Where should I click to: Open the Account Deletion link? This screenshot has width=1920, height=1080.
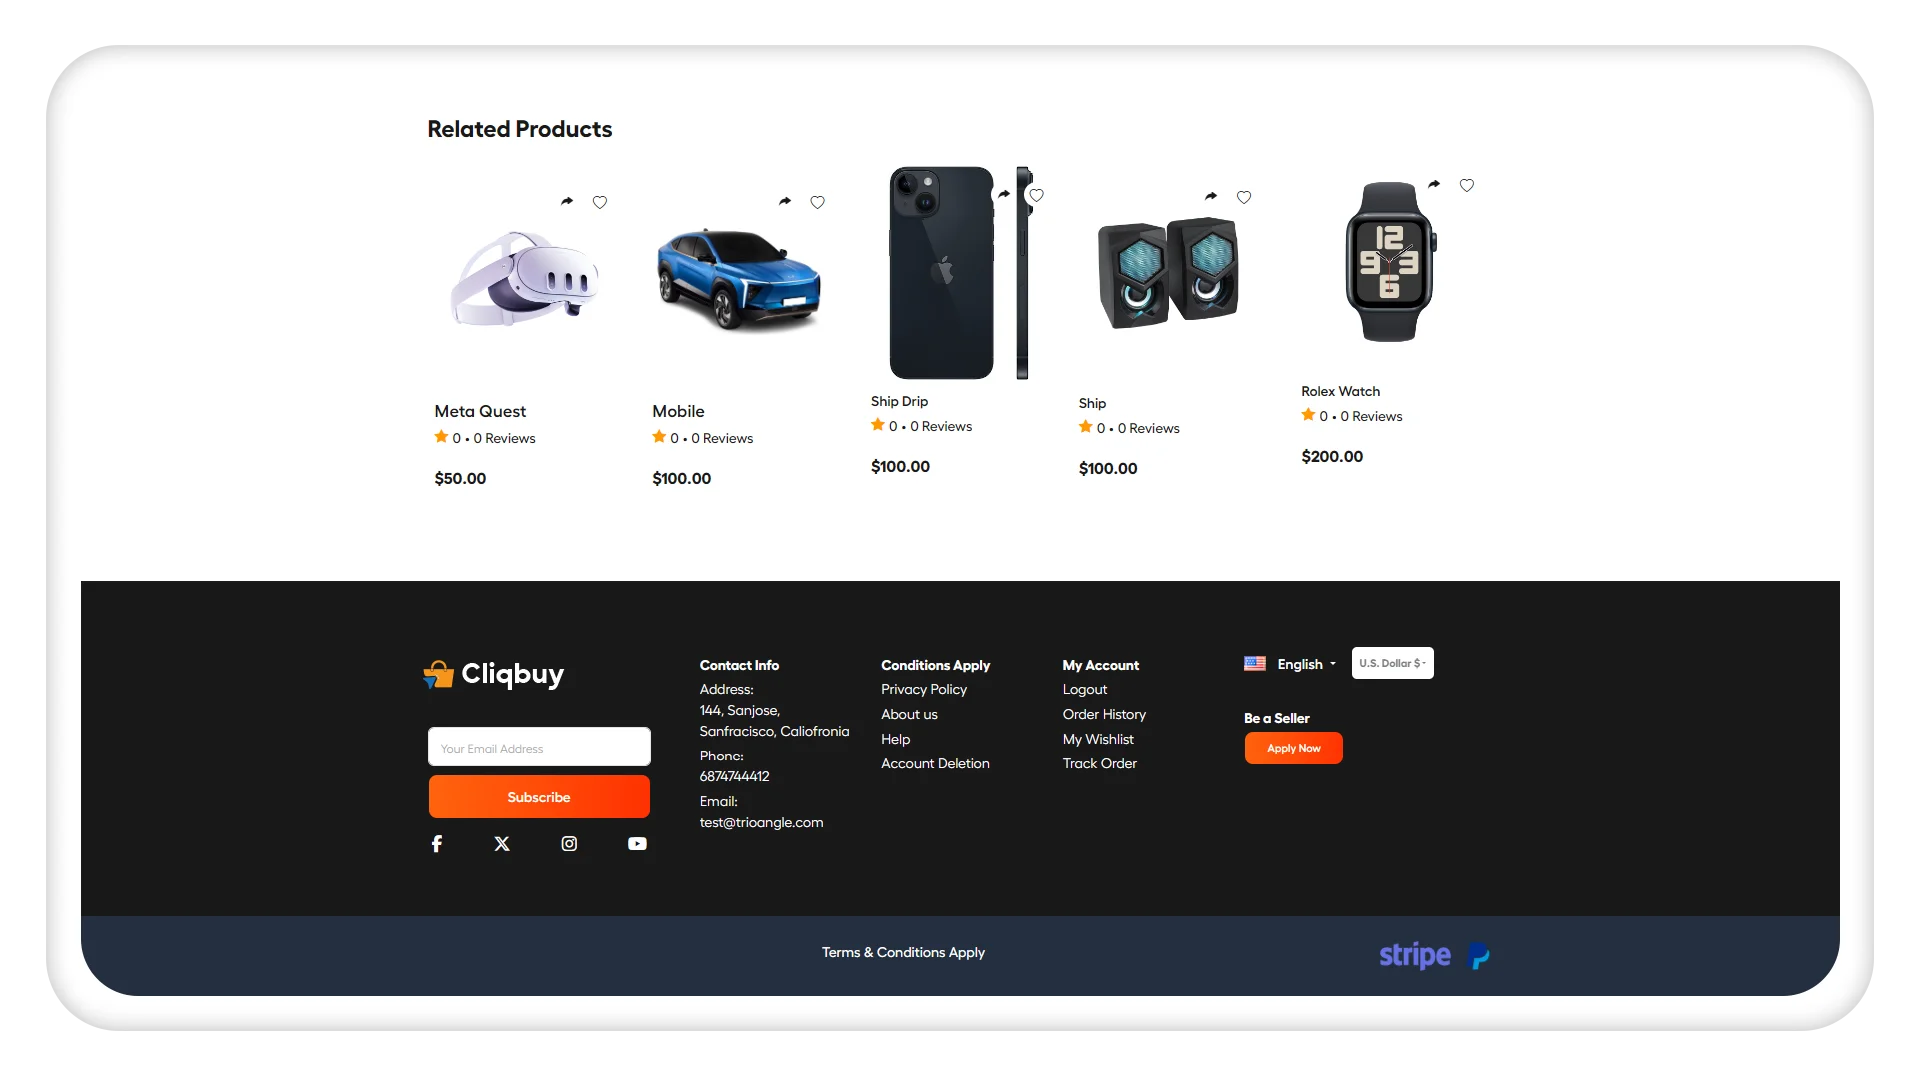935,764
